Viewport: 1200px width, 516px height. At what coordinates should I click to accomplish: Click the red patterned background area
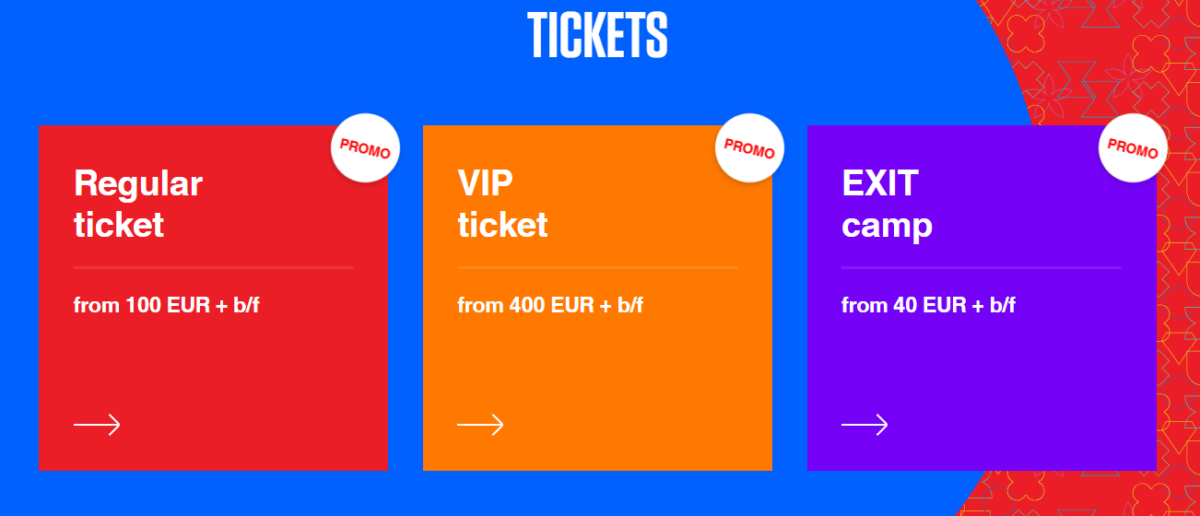pyautogui.click(x=1100, y=60)
